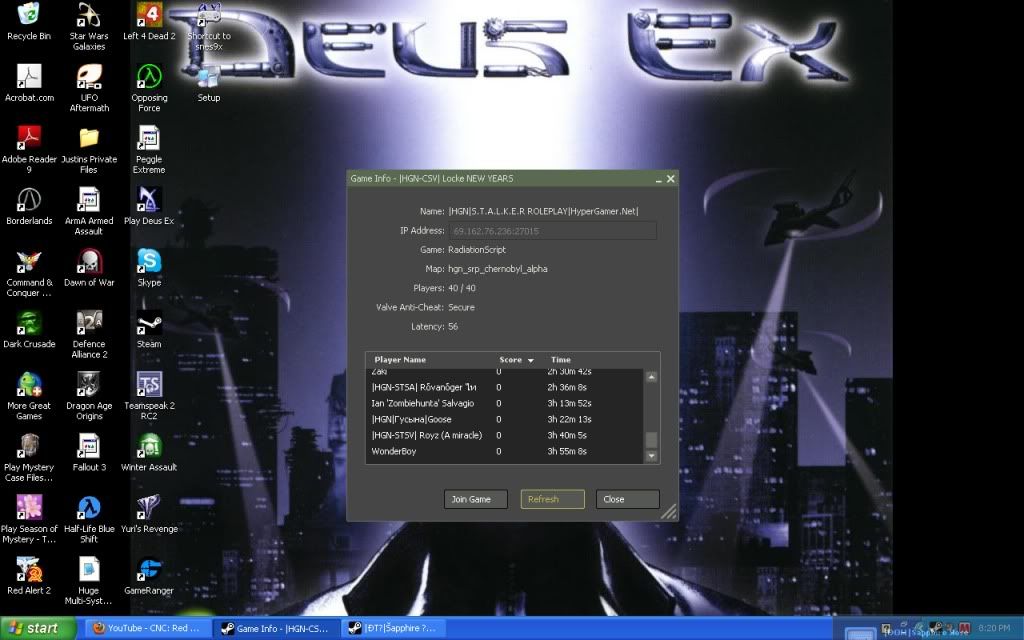This screenshot has height=640, width=1024.
Task: Launch Star Wars Galaxies desktop shortcut
Action: coord(89,26)
